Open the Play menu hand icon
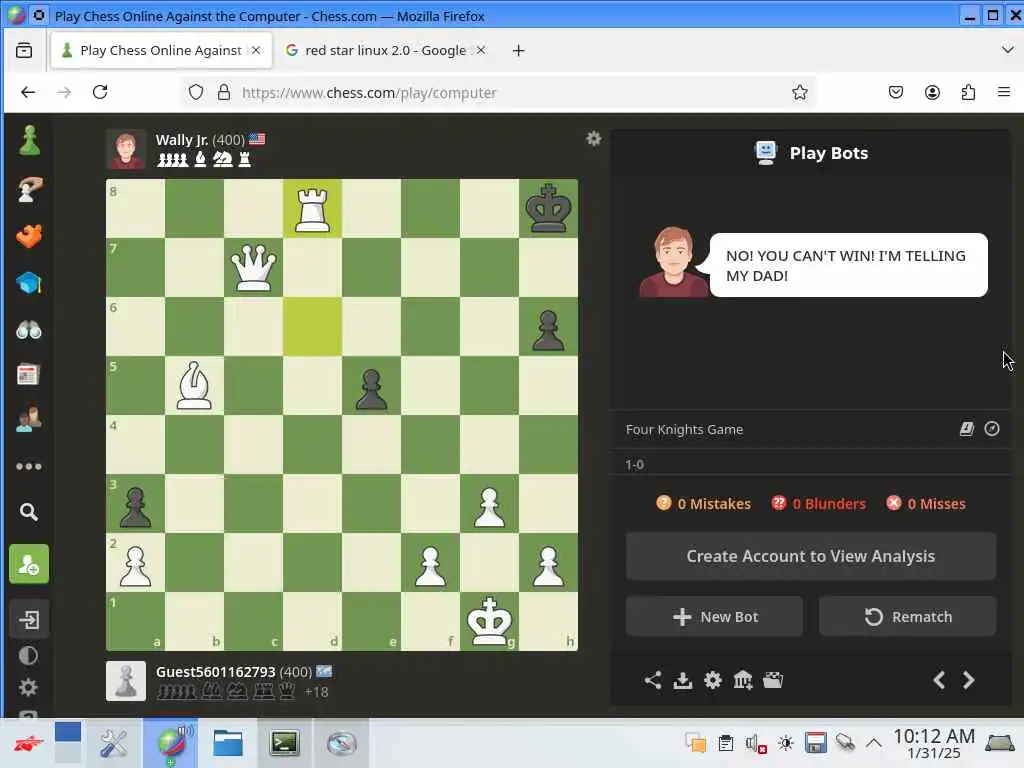The image size is (1024, 768). coord(29,189)
